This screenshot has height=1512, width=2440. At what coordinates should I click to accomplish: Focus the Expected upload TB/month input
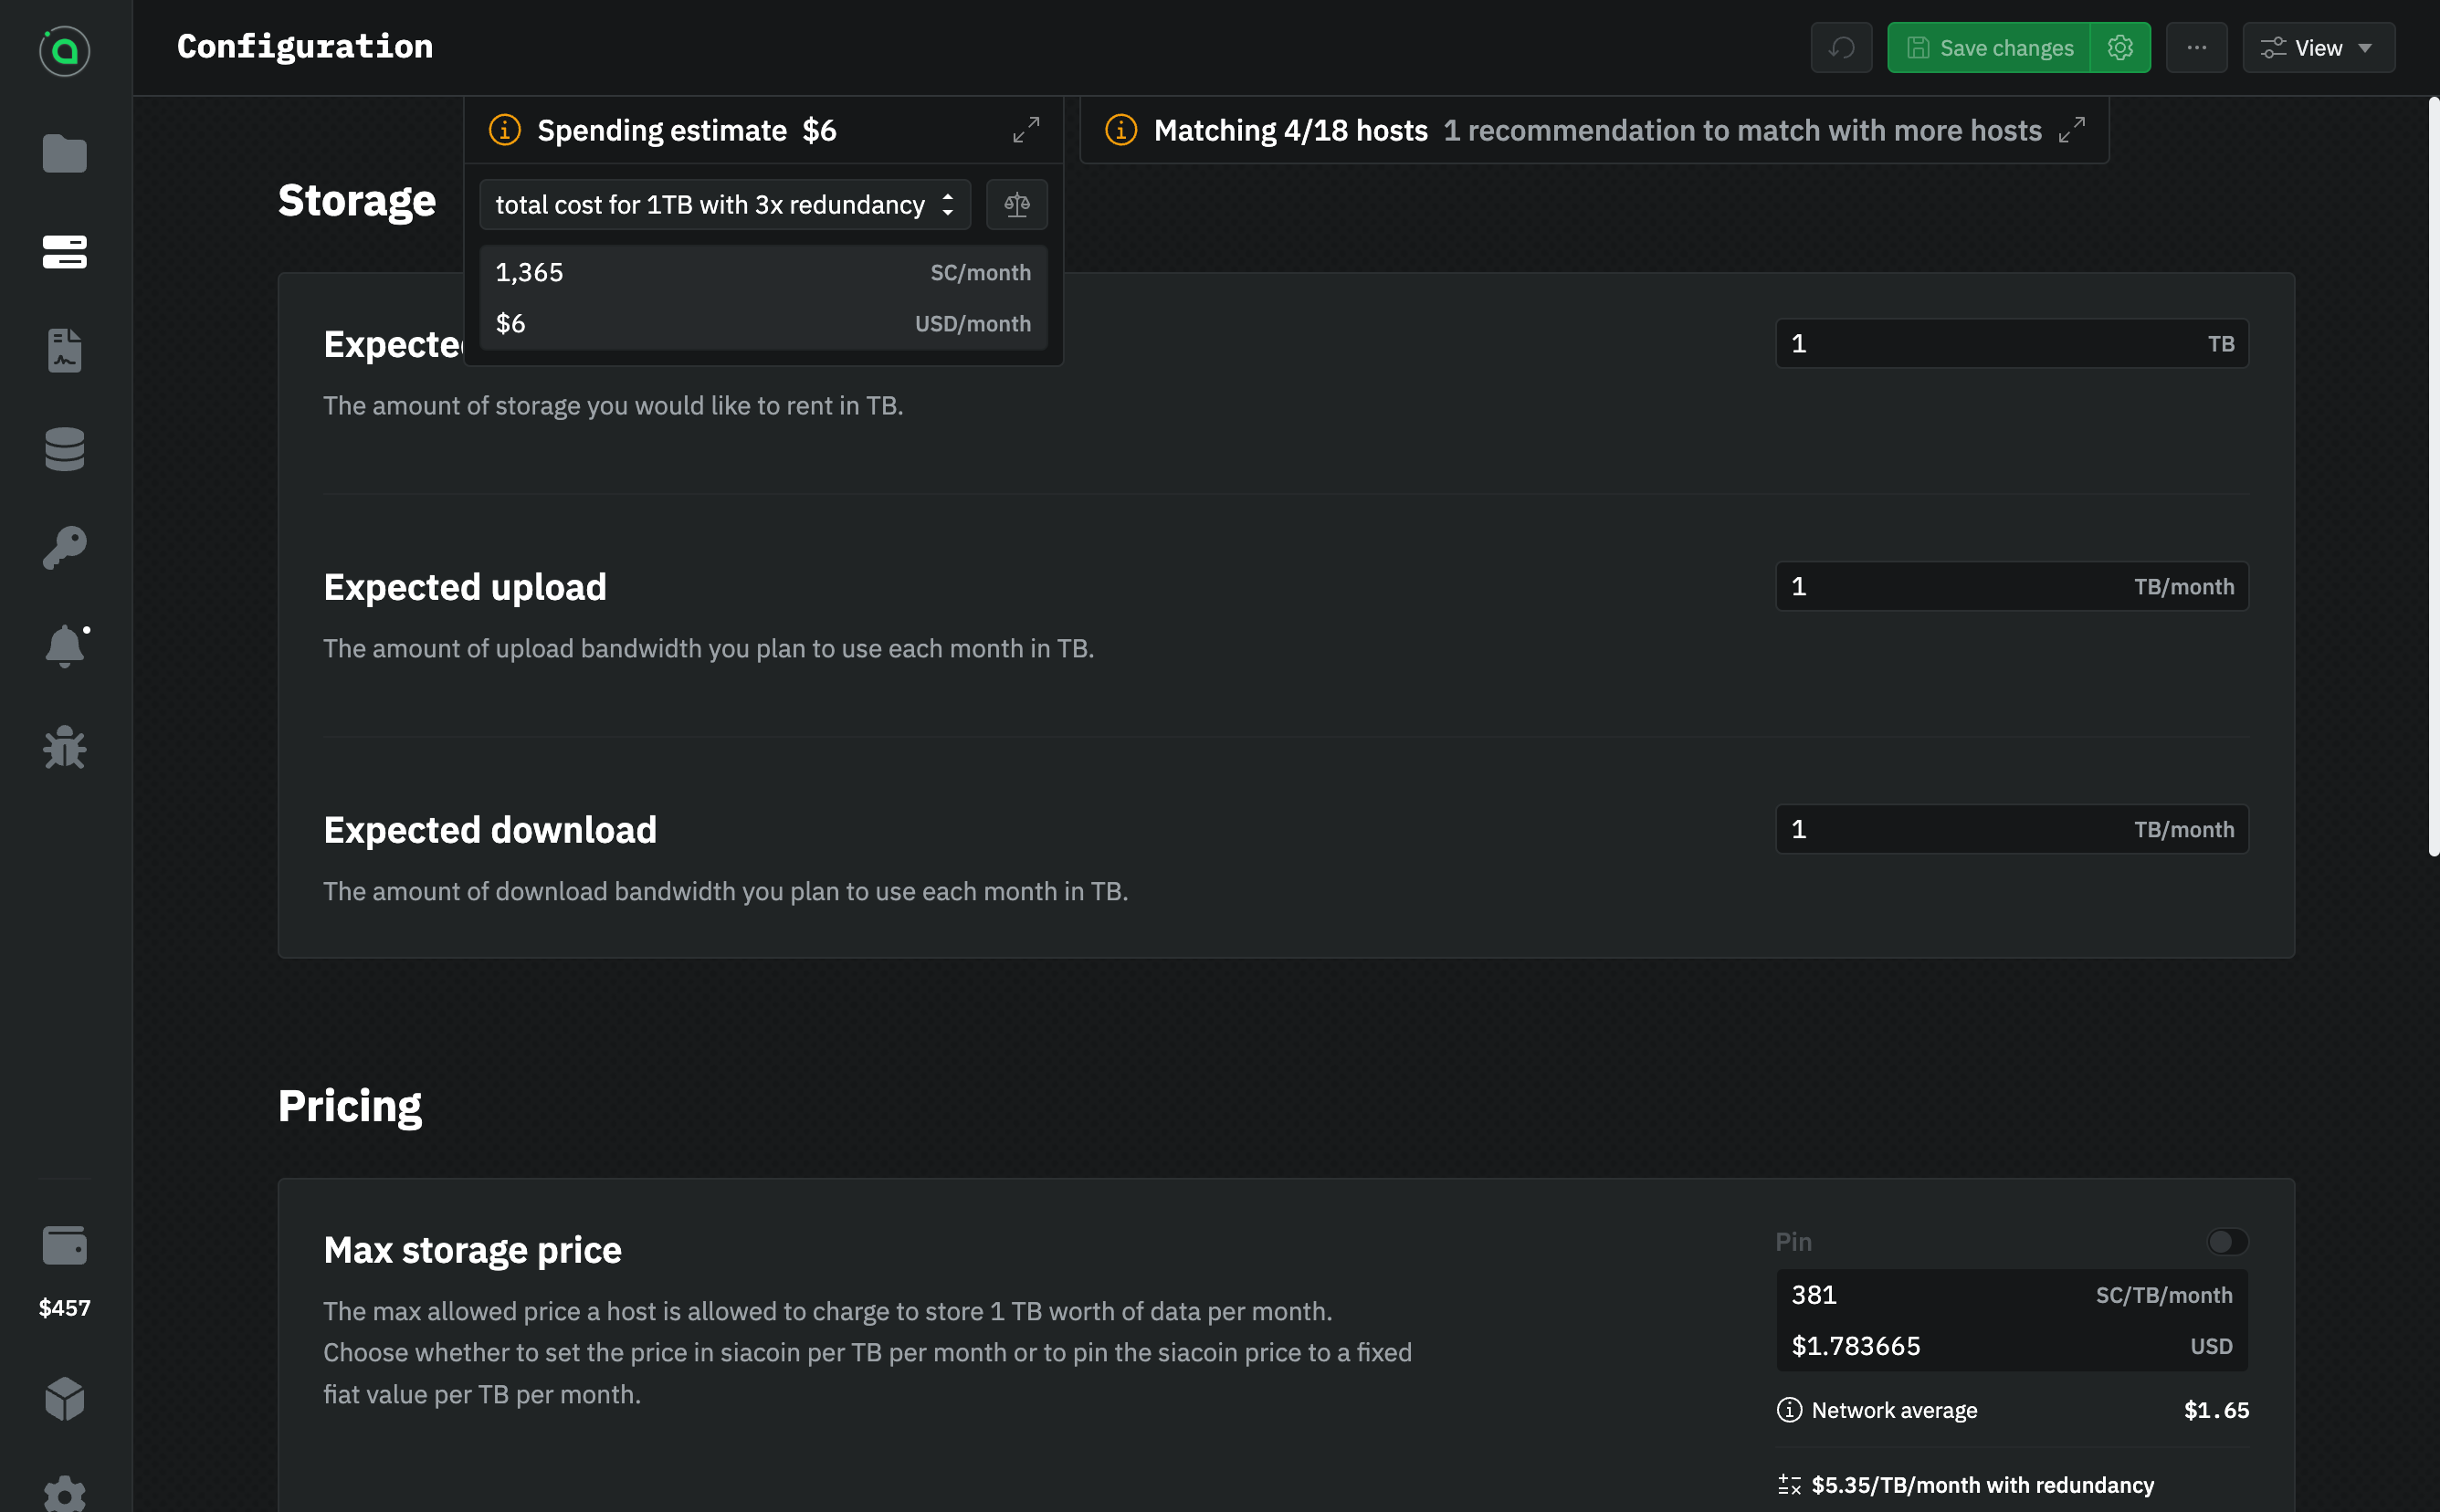(2012, 586)
